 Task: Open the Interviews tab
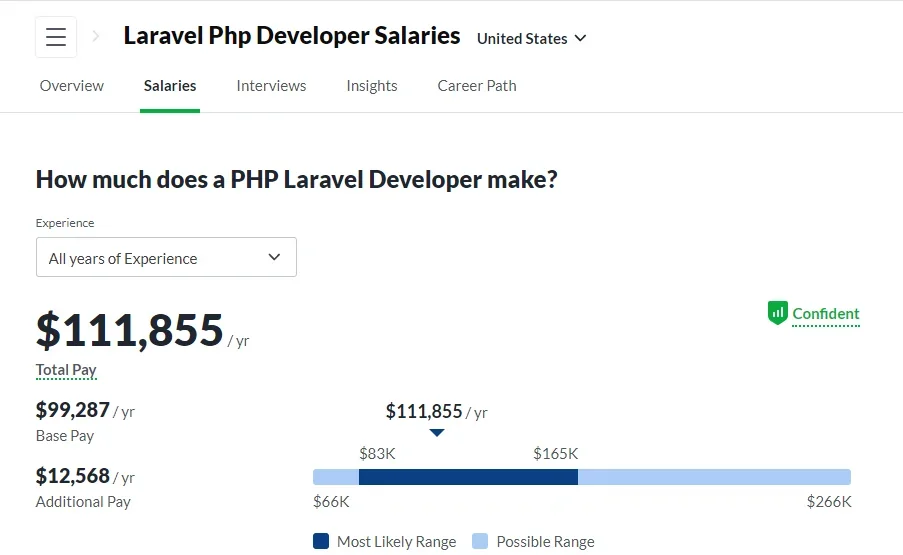271,86
